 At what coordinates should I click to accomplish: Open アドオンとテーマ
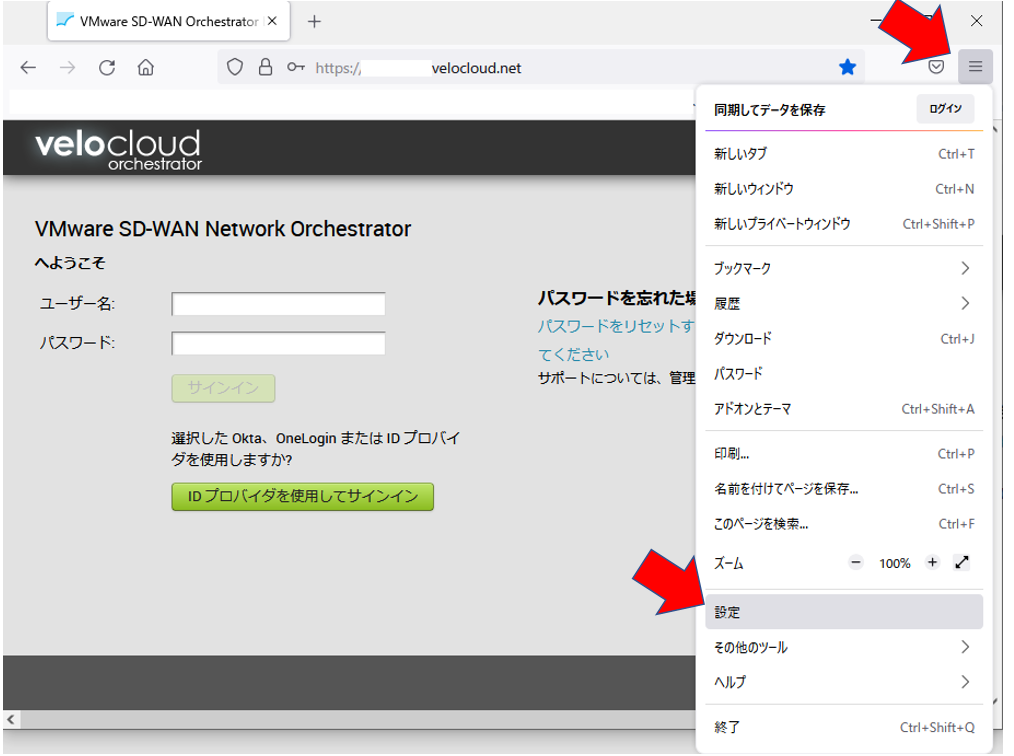point(844,409)
